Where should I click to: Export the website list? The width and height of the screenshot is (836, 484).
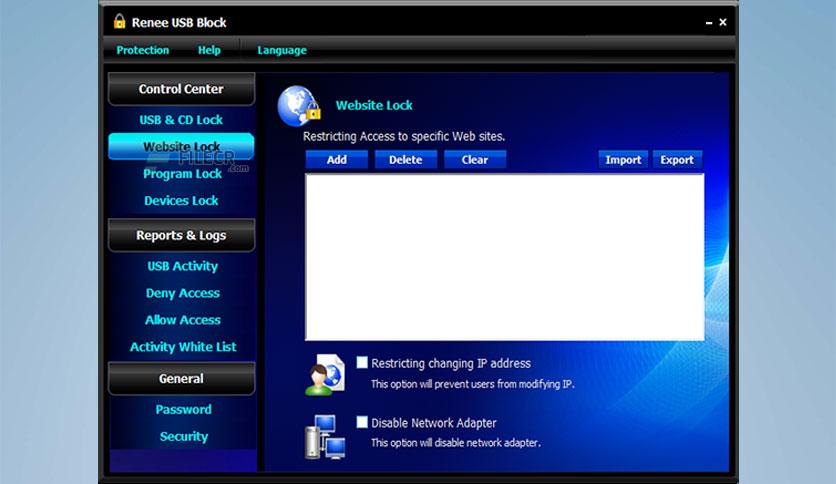pyautogui.click(x=677, y=159)
